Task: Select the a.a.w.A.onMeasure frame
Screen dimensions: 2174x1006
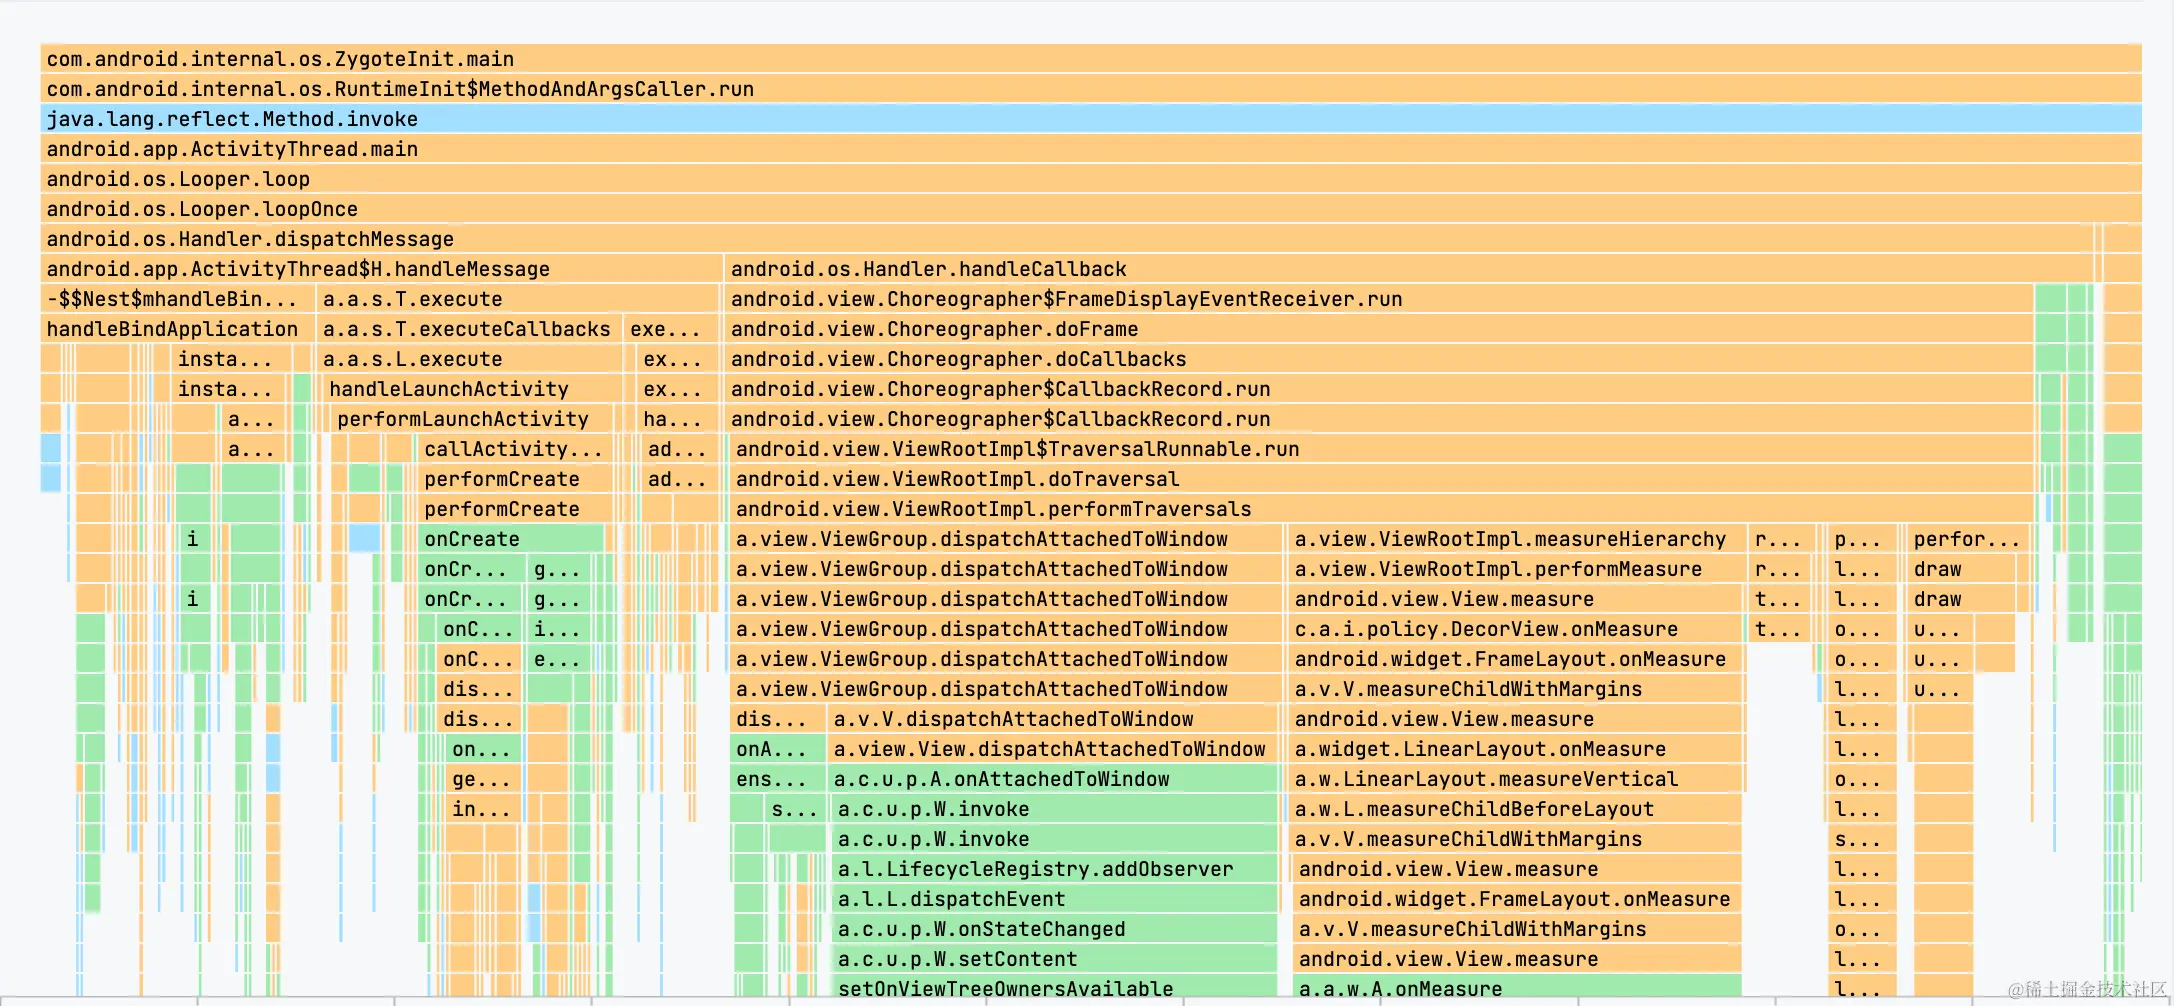Action: (1518, 988)
